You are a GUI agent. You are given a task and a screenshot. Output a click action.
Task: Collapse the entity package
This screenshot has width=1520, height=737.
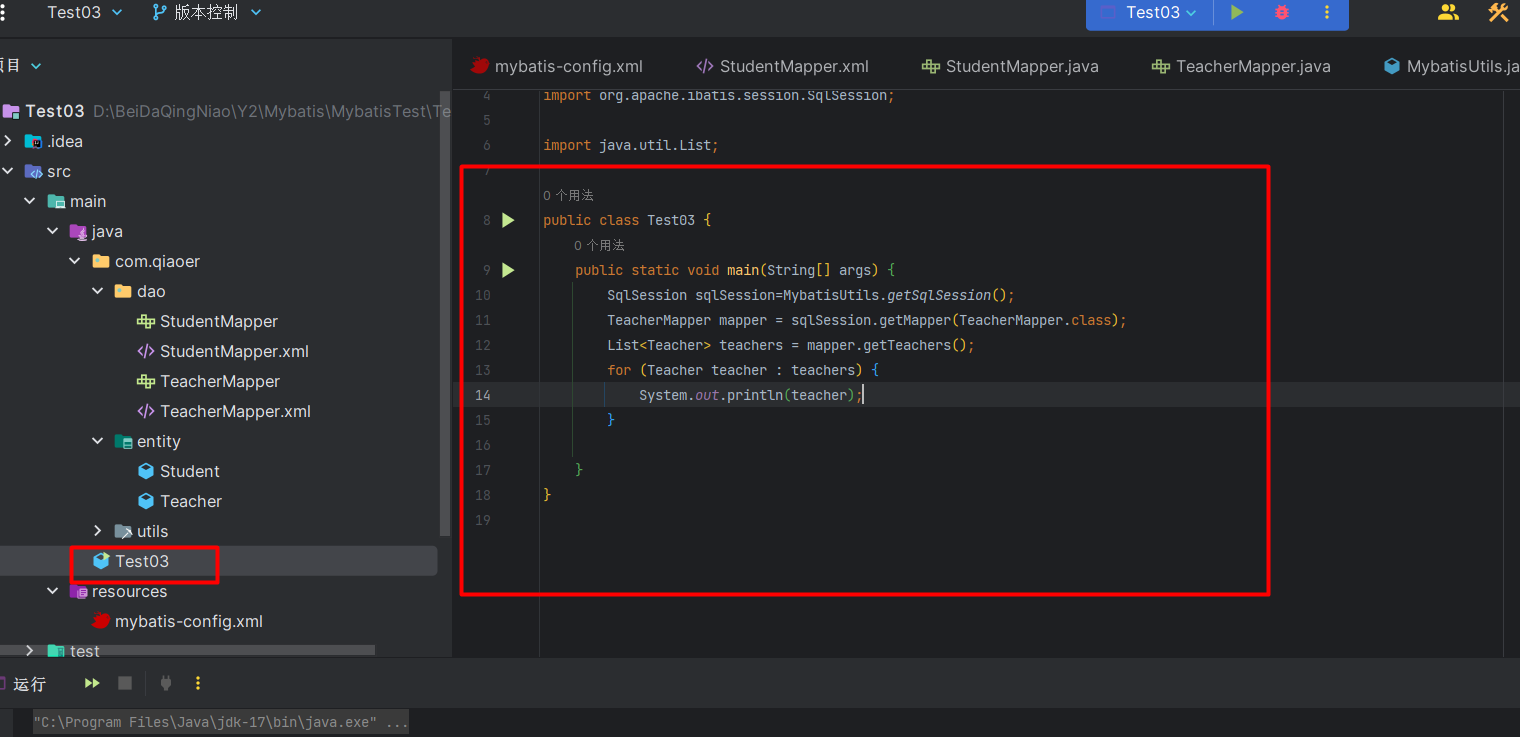coord(97,441)
